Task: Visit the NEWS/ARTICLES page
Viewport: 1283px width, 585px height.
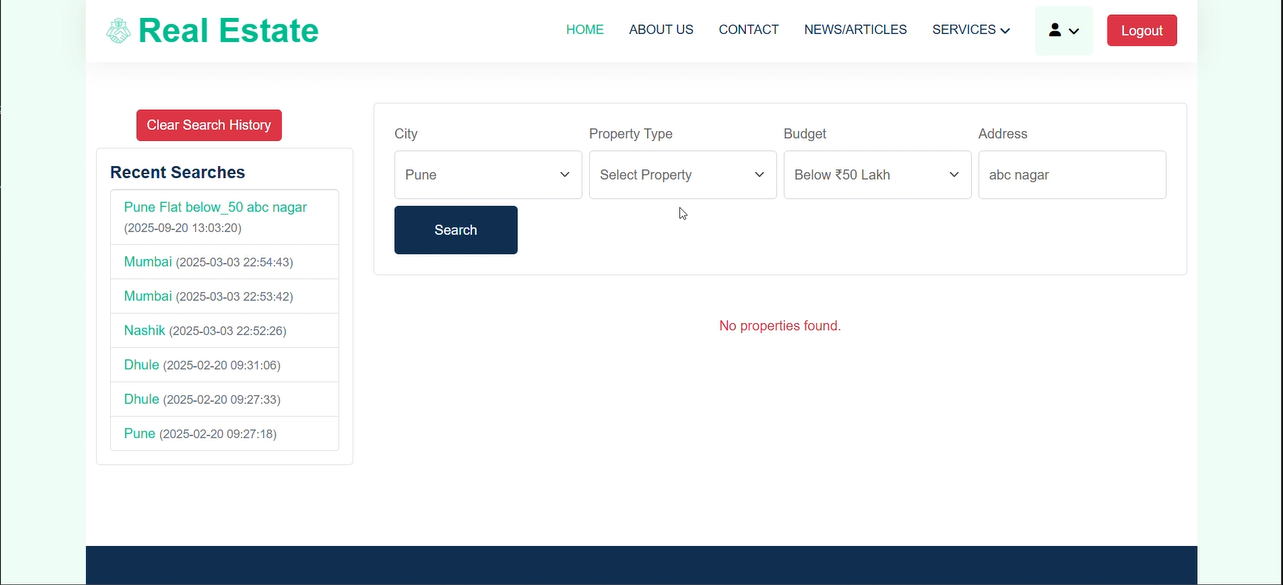Action: 855,29
